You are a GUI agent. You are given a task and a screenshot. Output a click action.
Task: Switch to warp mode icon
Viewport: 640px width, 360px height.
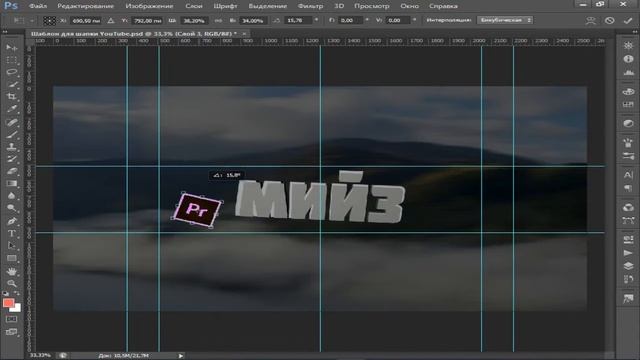pos(590,20)
